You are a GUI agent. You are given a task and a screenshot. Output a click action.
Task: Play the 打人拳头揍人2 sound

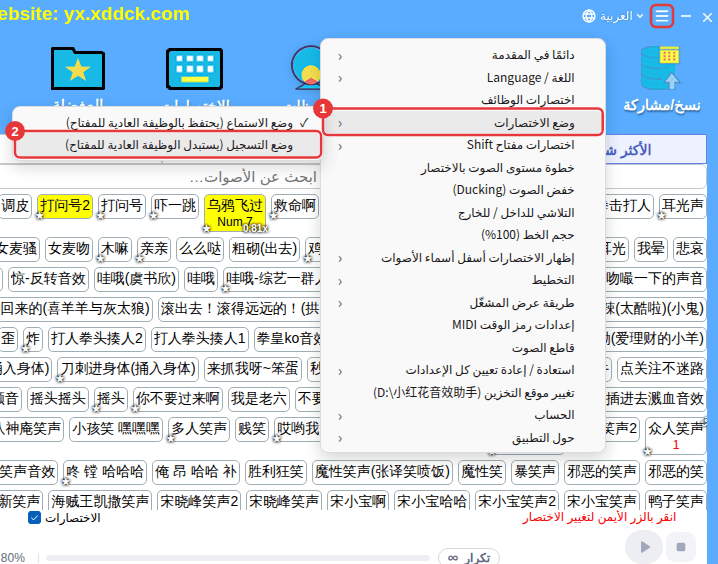[97, 339]
